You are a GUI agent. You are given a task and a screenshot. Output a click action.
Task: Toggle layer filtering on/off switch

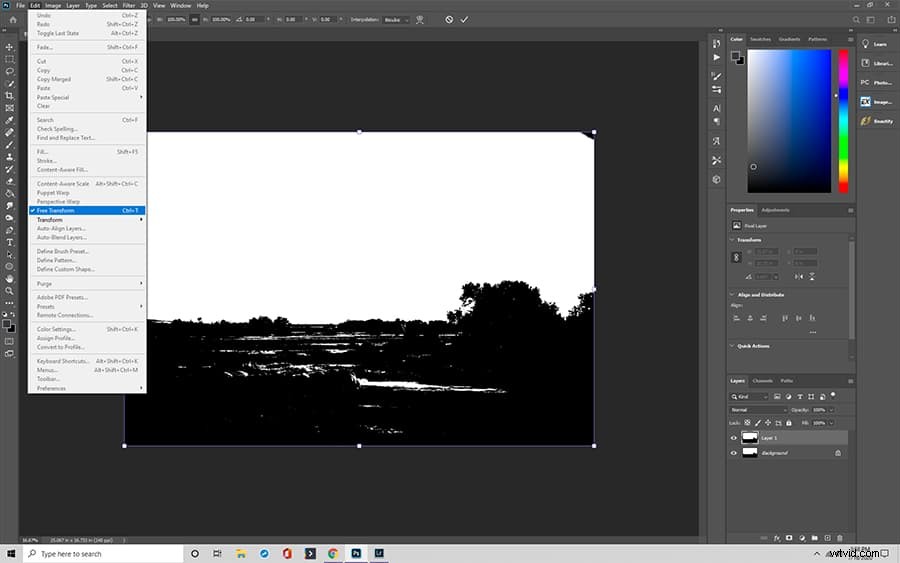click(833, 395)
